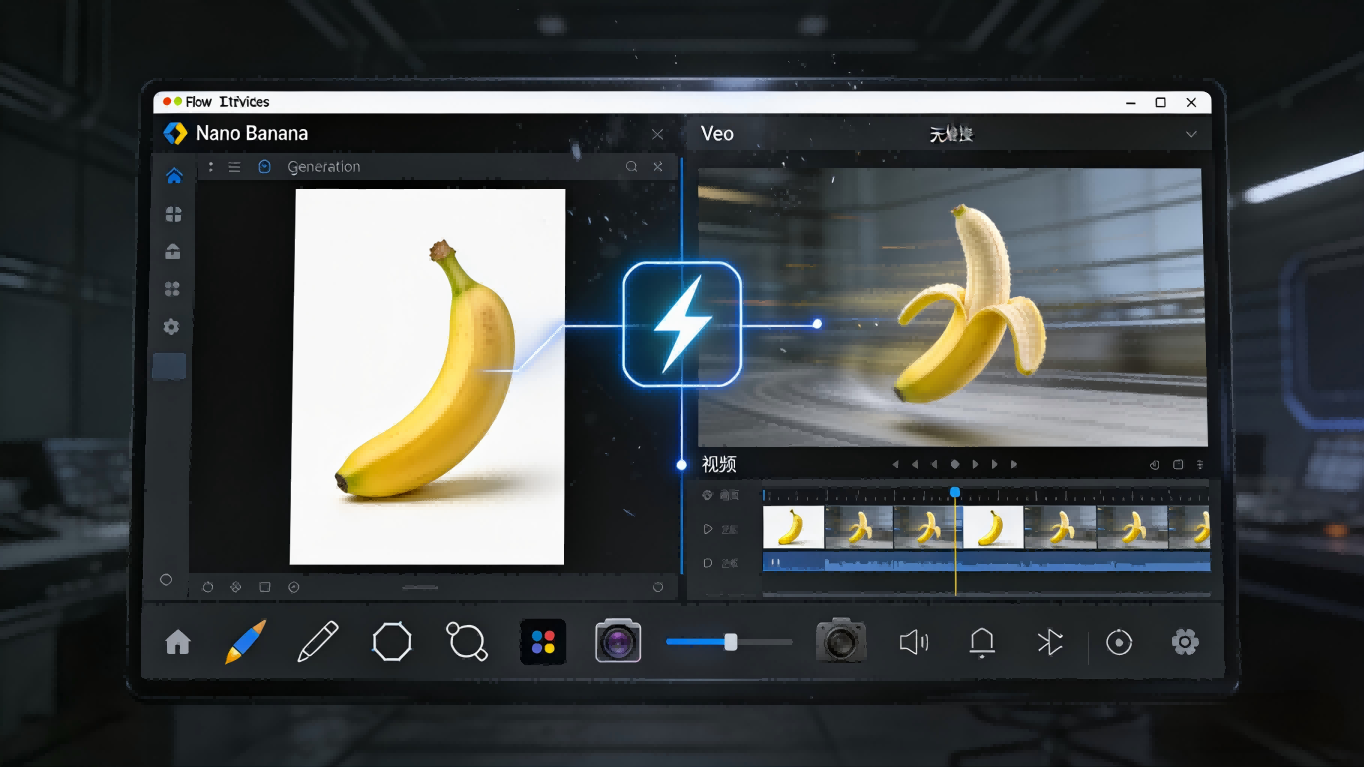This screenshot has width=1364, height=767.
Task: Open the vertical dots menu in Generation bar
Action: click(211, 167)
